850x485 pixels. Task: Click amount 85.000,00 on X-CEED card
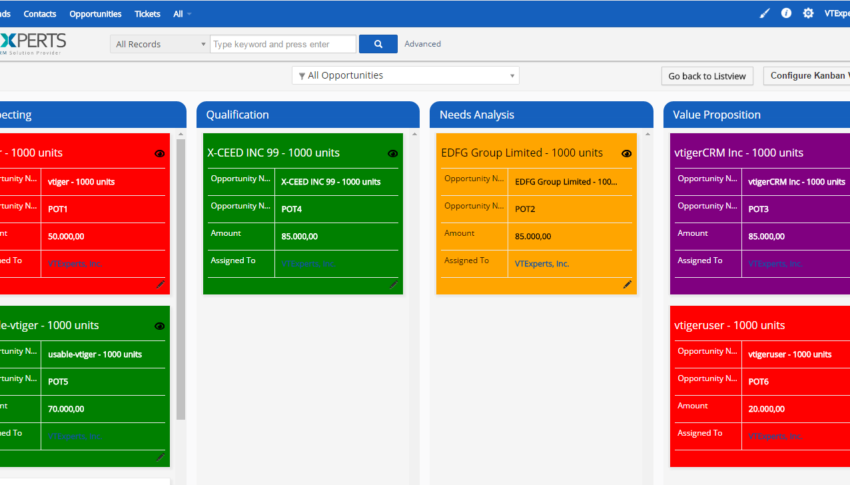pos(299,236)
